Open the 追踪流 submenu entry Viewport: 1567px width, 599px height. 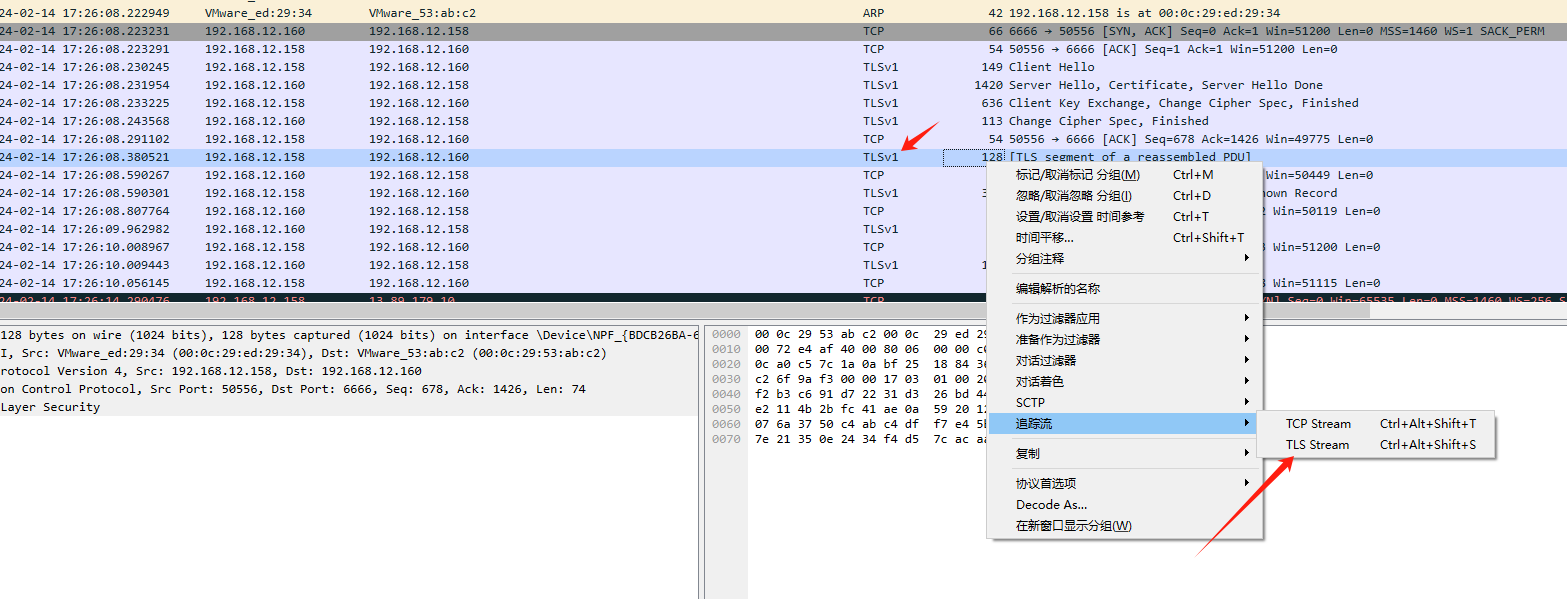pos(1034,424)
